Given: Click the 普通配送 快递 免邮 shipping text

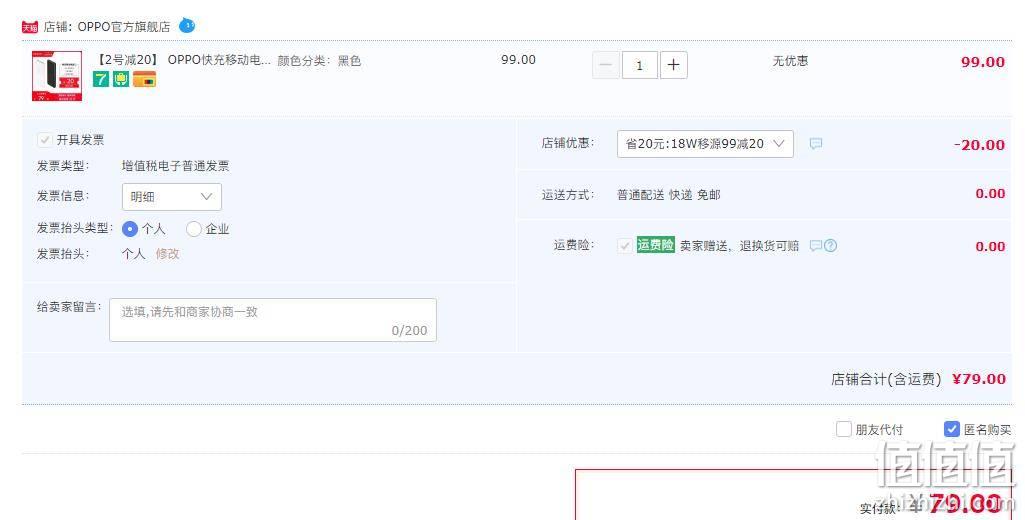Looking at the screenshot, I should (669, 195).
